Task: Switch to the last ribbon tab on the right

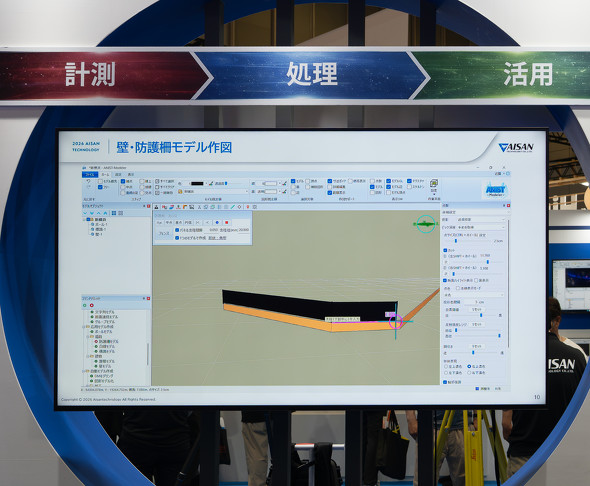Action: point(131,175)
